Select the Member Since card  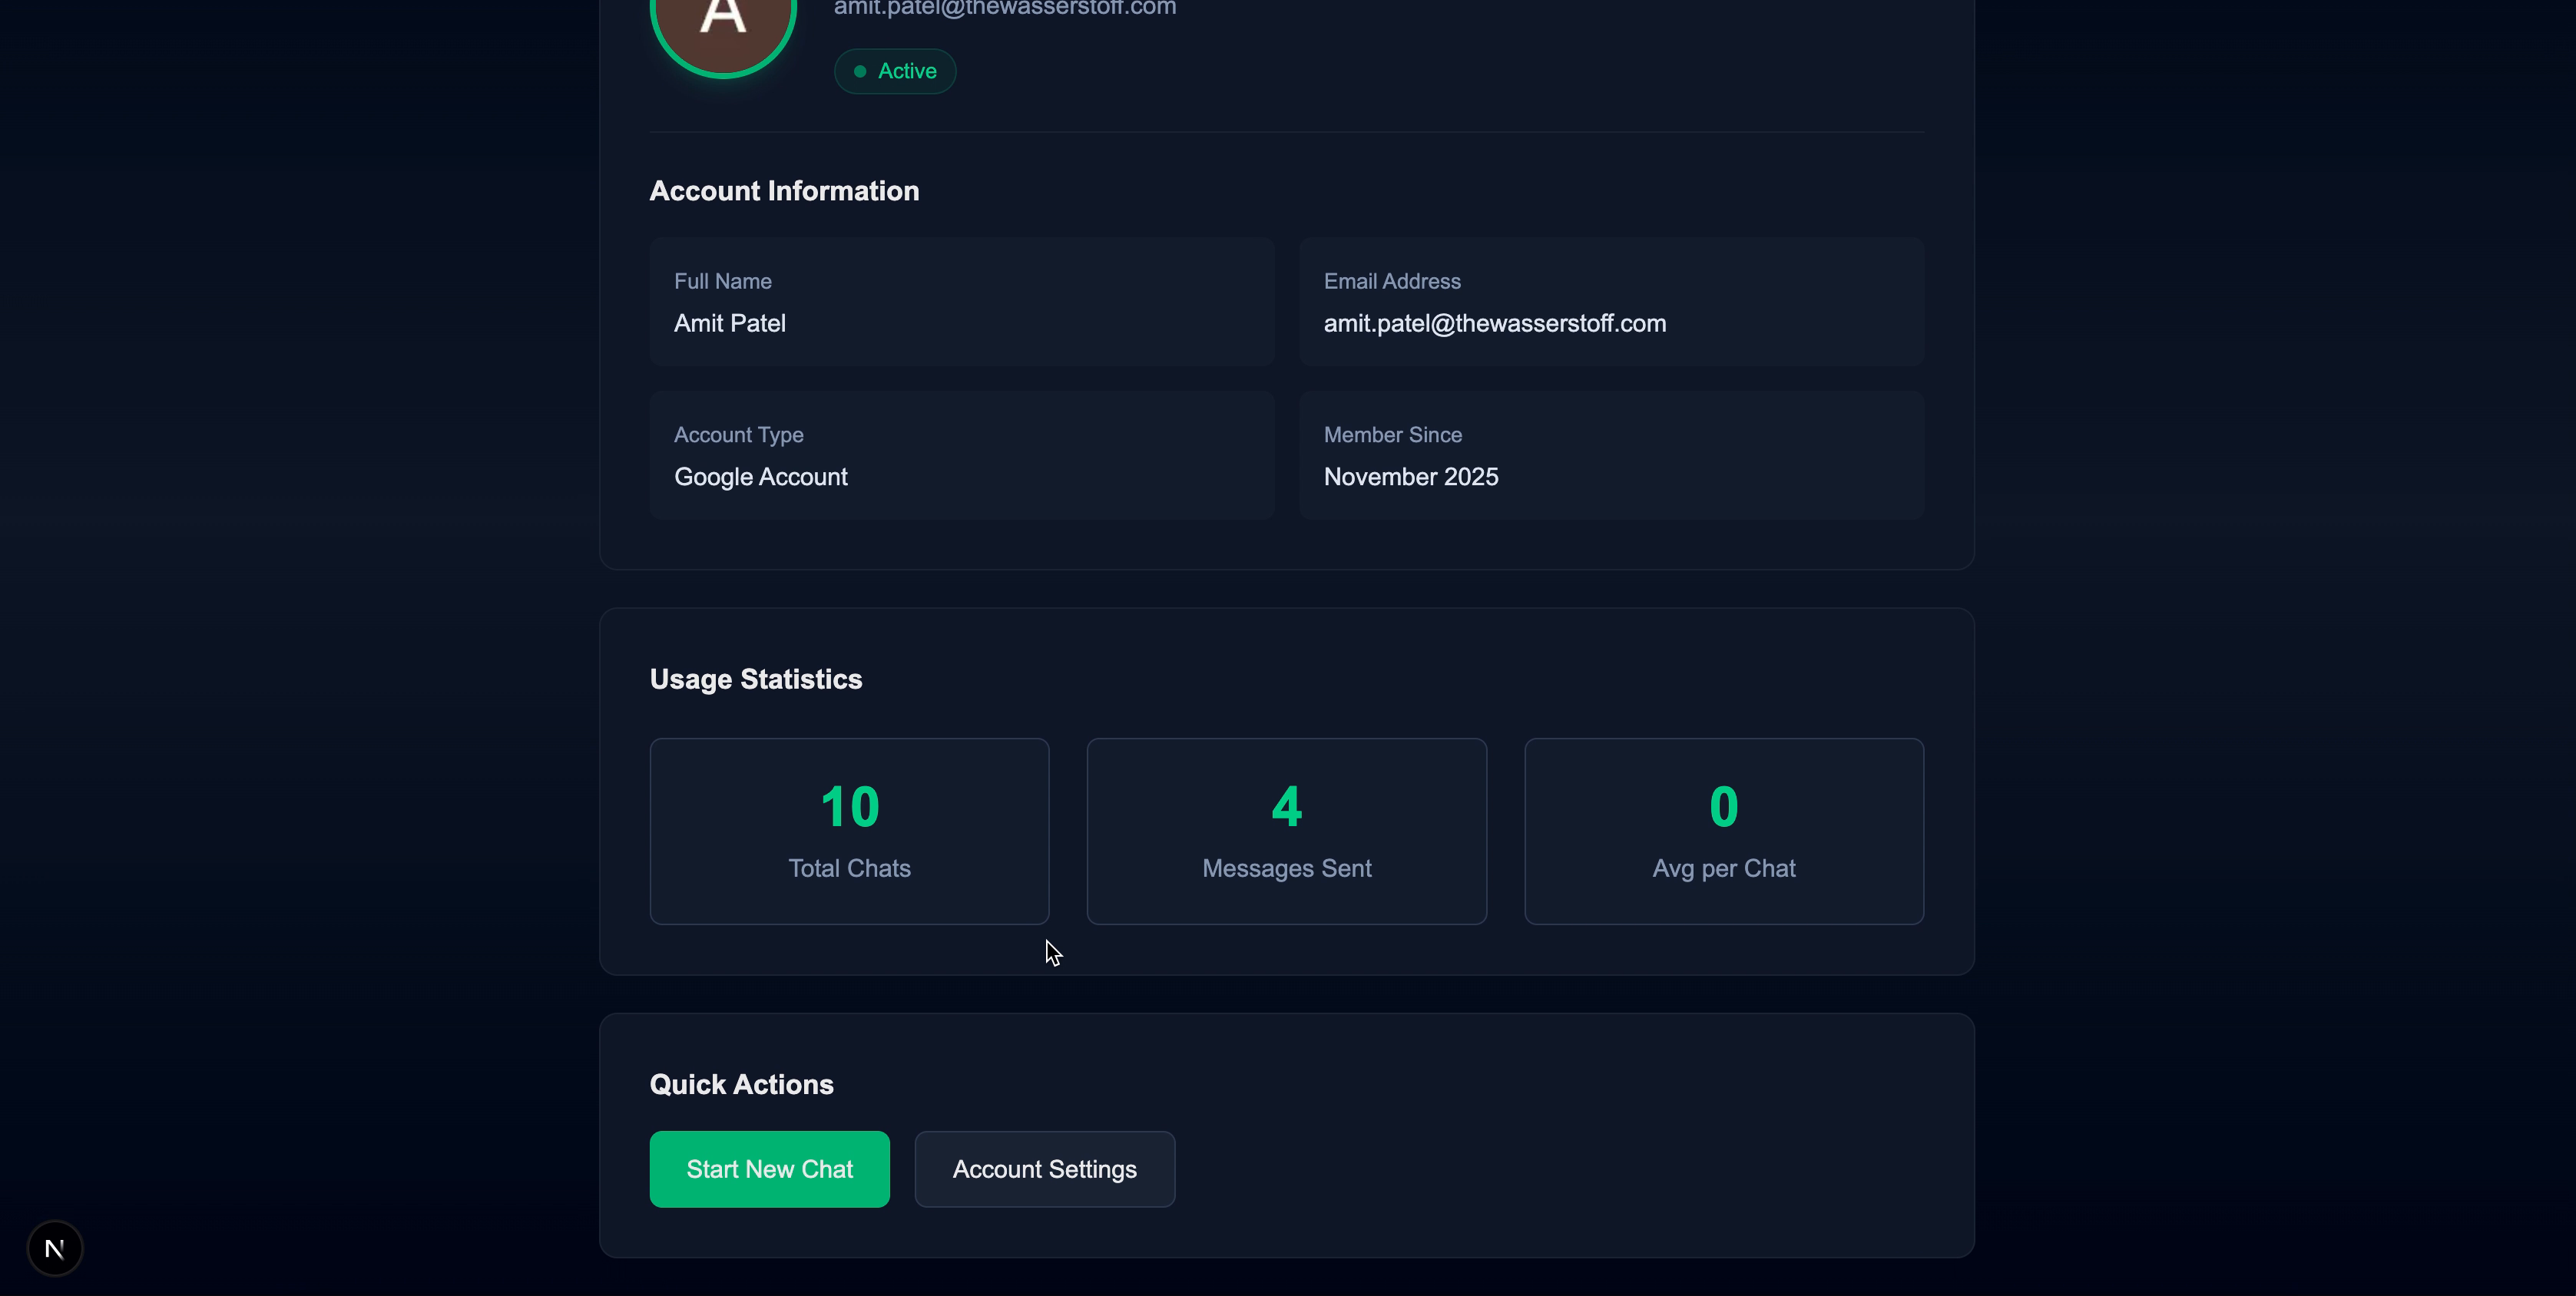click(x=1611, y=455)
